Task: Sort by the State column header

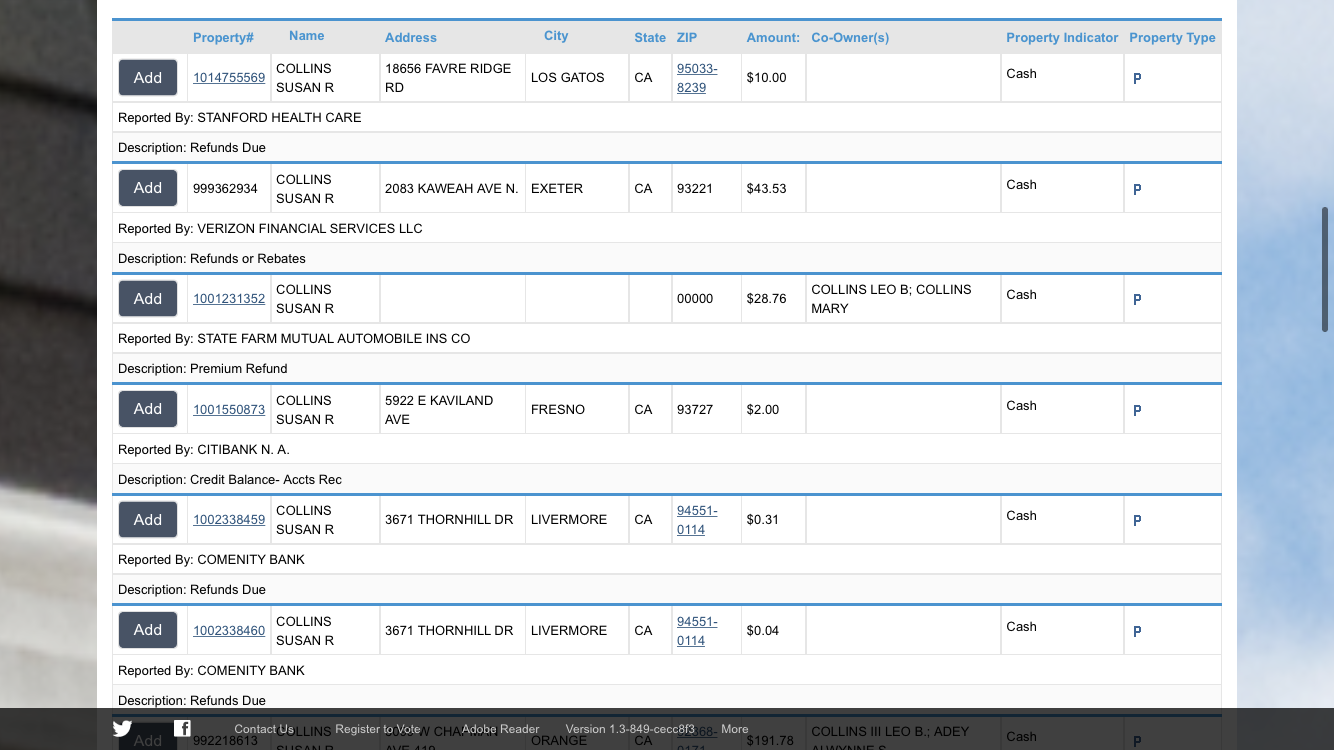Action: point(650,38)
